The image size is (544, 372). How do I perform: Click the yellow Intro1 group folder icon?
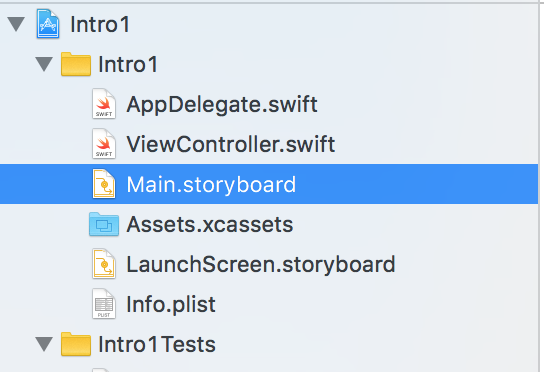coord(76,64)
